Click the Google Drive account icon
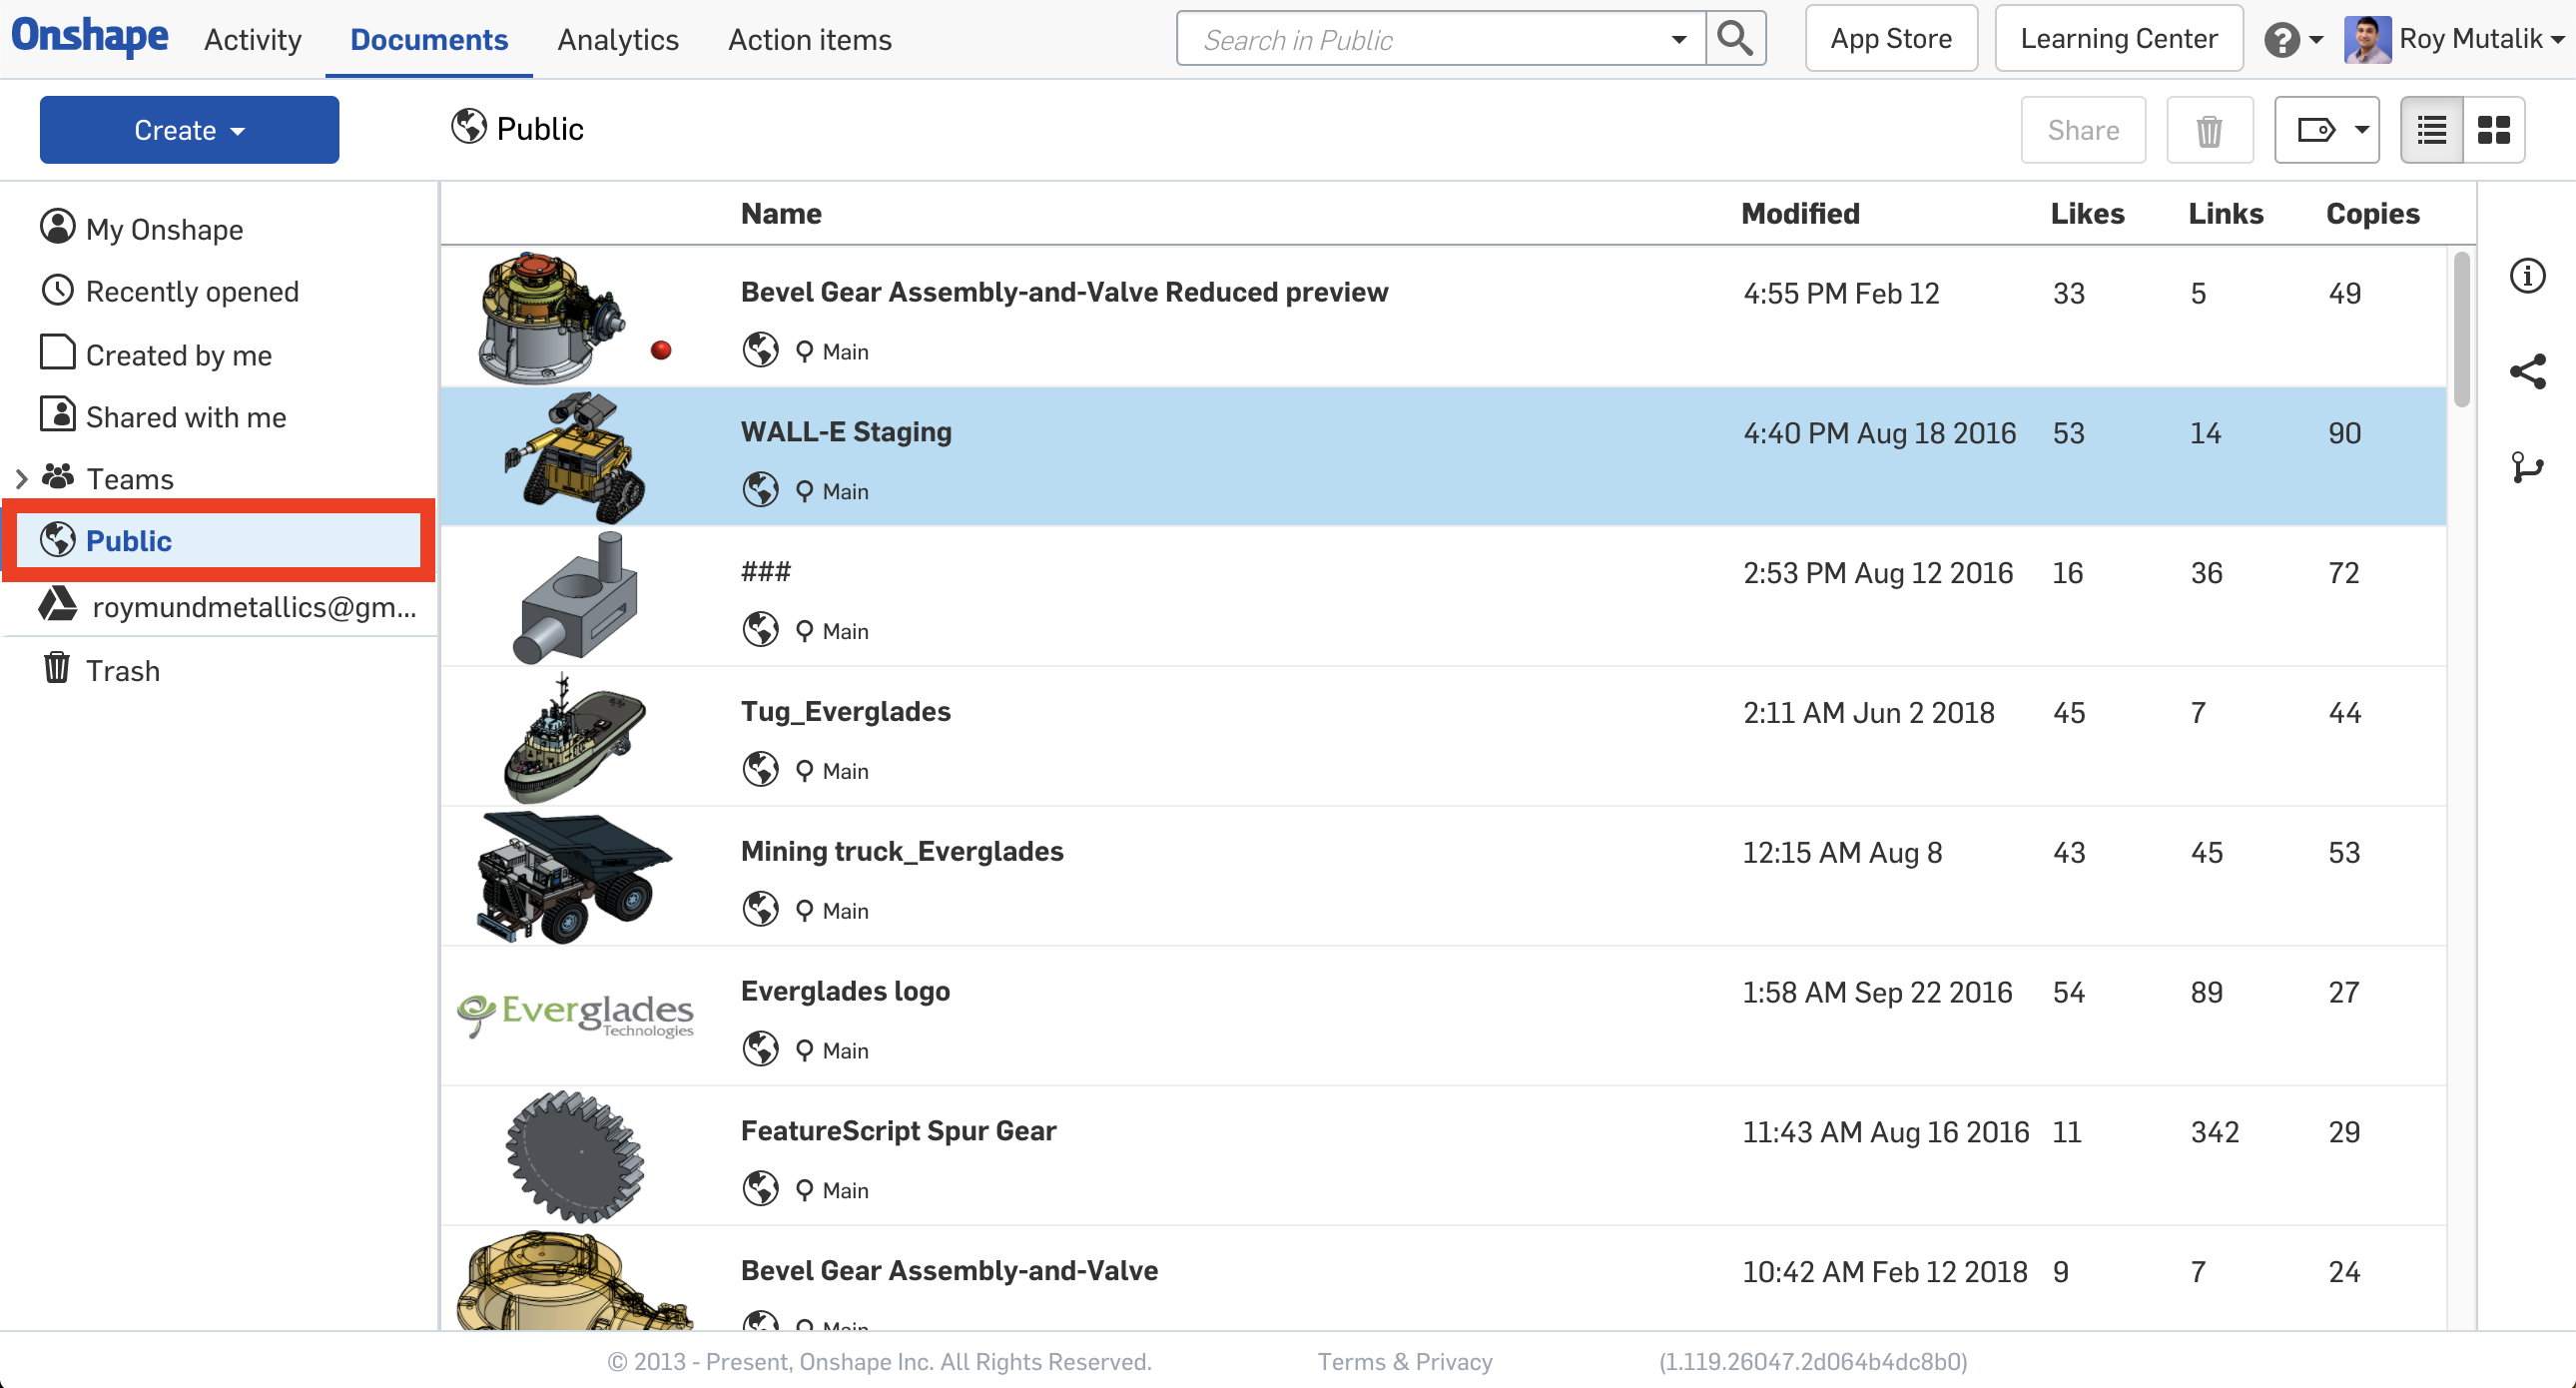The width and height of the screenshot is (2576, 1388). tap(58, 604)
